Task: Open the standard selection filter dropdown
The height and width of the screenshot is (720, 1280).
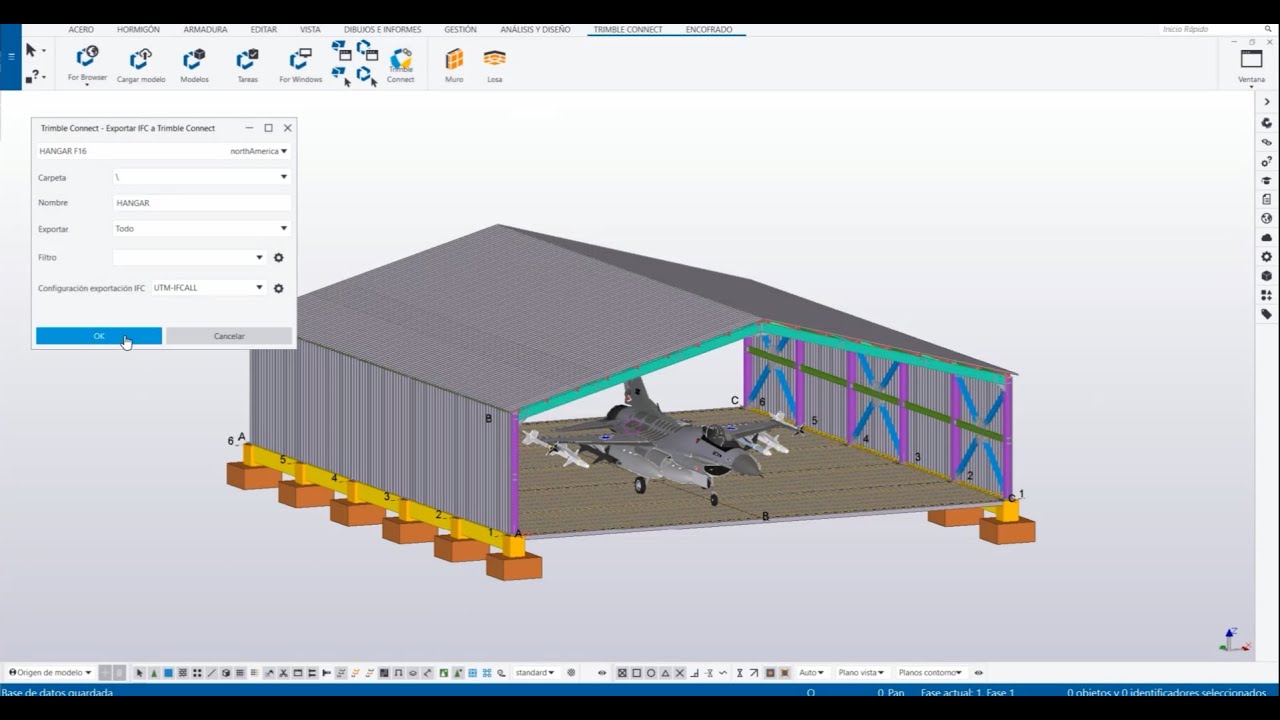Action: (x=535, y=673)
